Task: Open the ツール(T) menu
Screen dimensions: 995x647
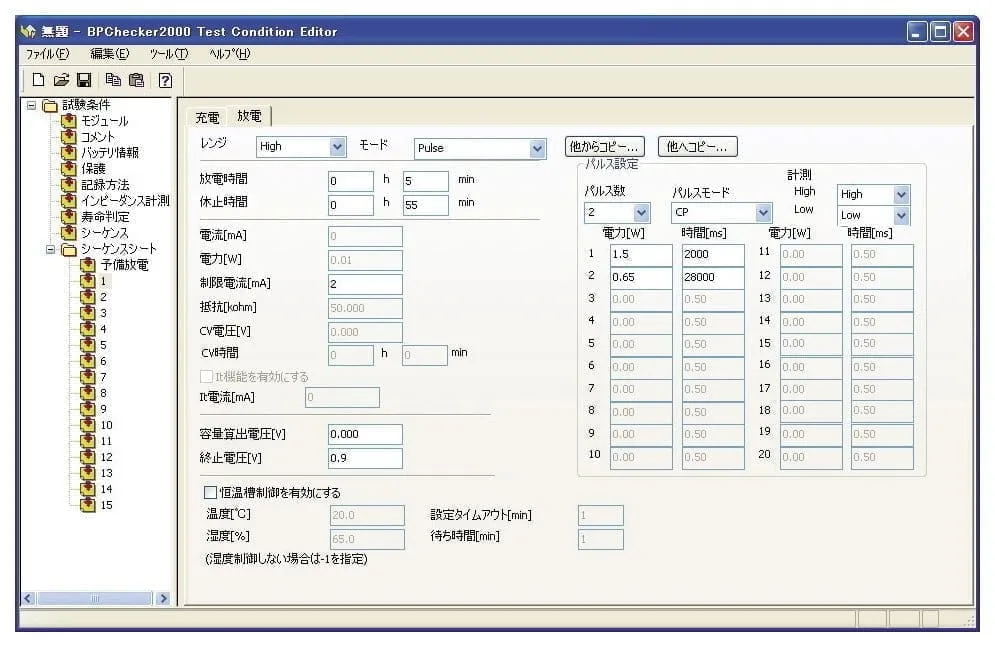Action: 168,54
